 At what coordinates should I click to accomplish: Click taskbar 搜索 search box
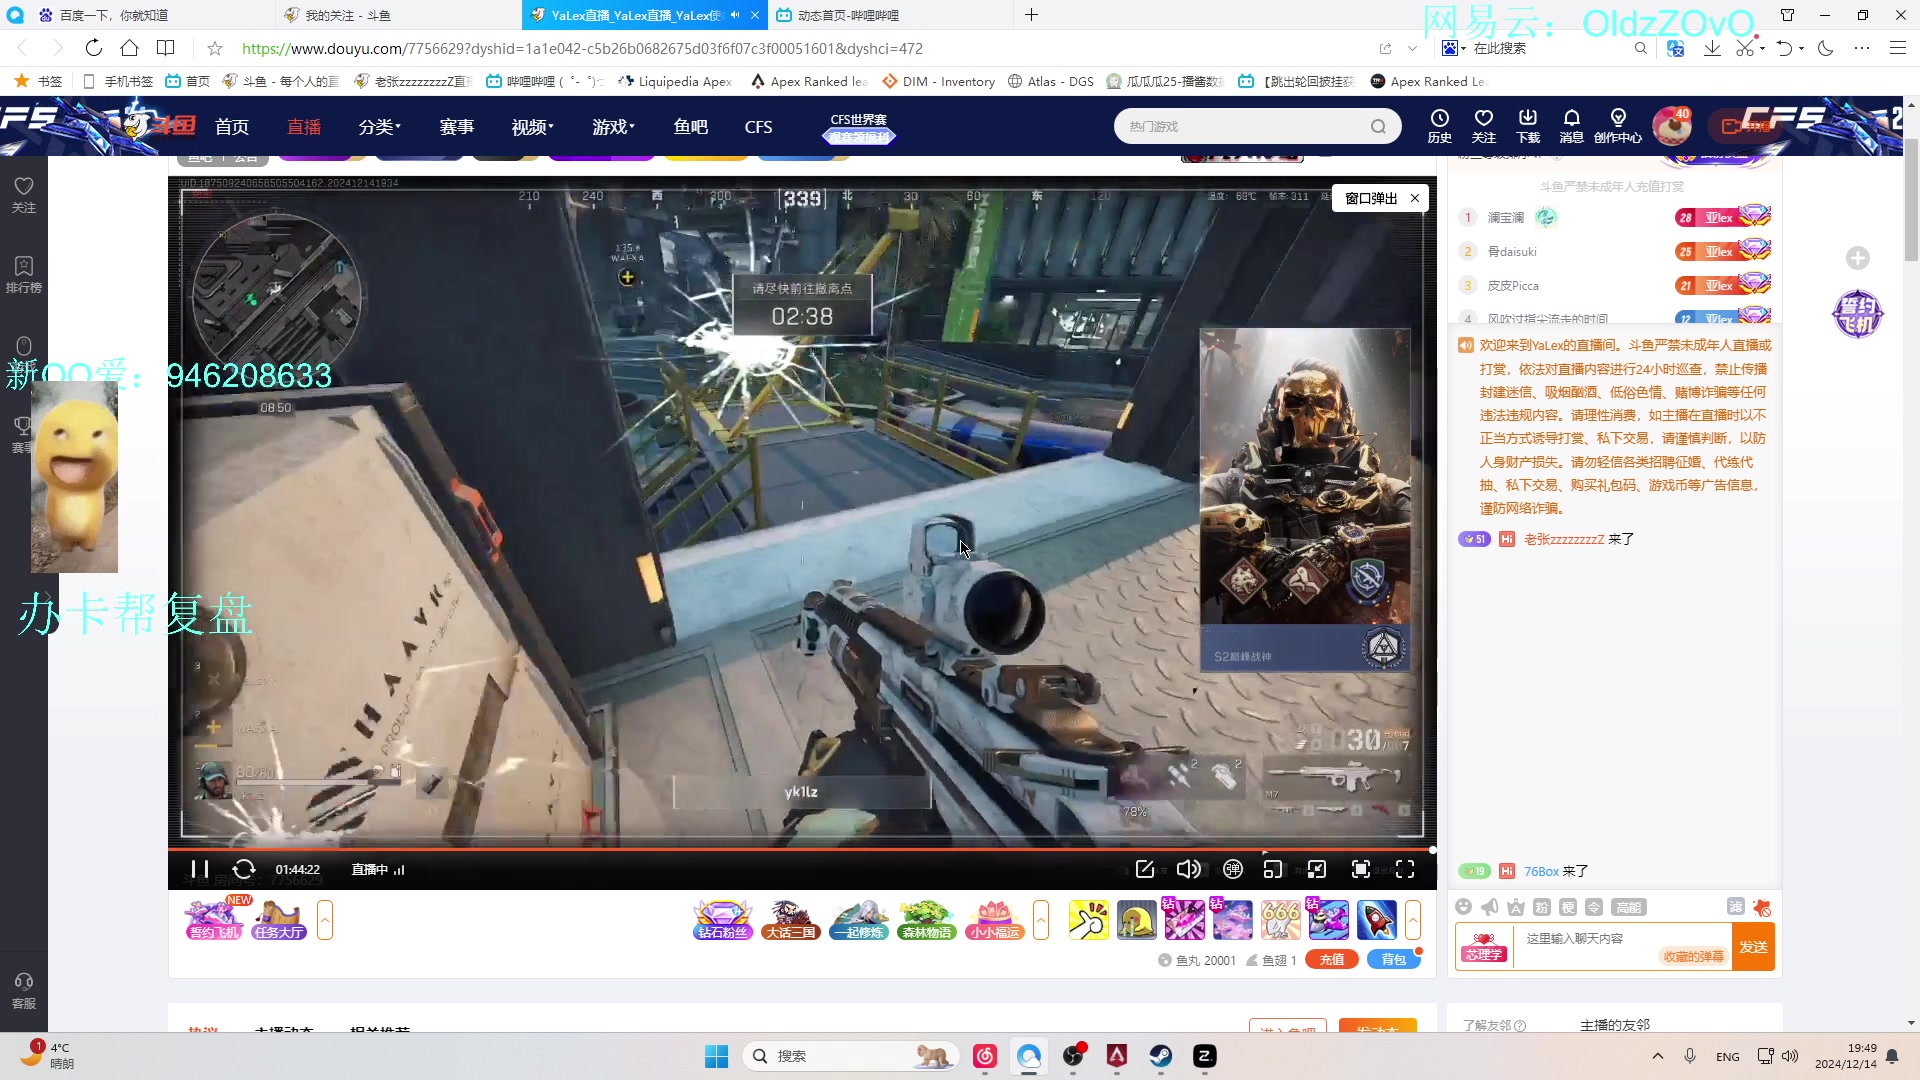850,1055
